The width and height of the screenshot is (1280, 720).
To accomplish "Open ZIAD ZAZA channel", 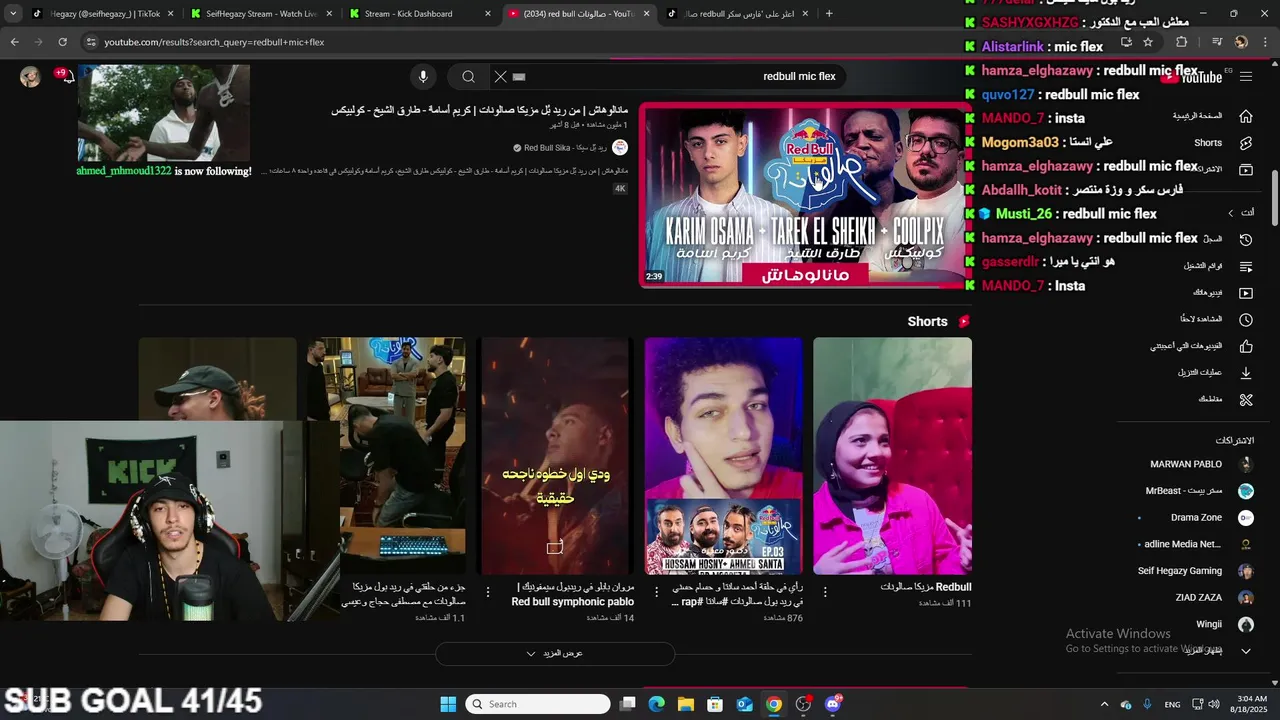I will pos(1199,598).
